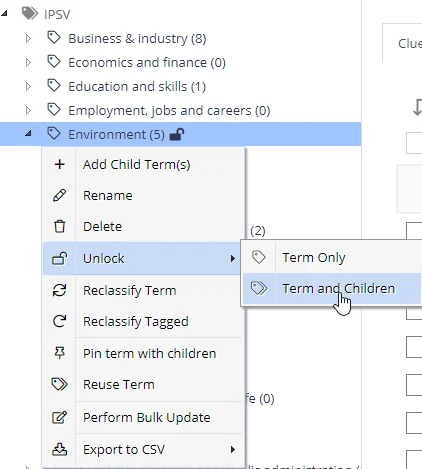This screenshot has width=422, height=469.
Task: Collapse the Environment (5) tree node
Action: pos(28,134)
